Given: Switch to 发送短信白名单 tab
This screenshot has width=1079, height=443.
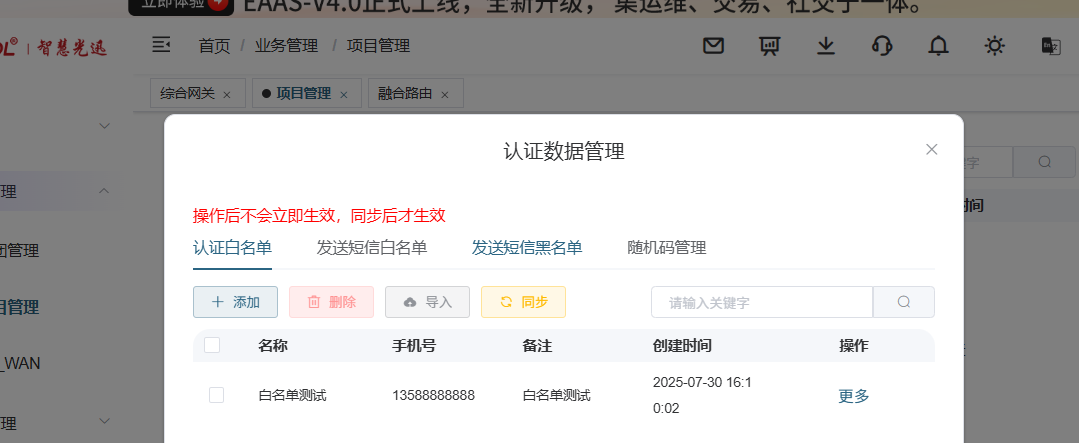Looking at the screenshot, I should (x=372, y=248).
